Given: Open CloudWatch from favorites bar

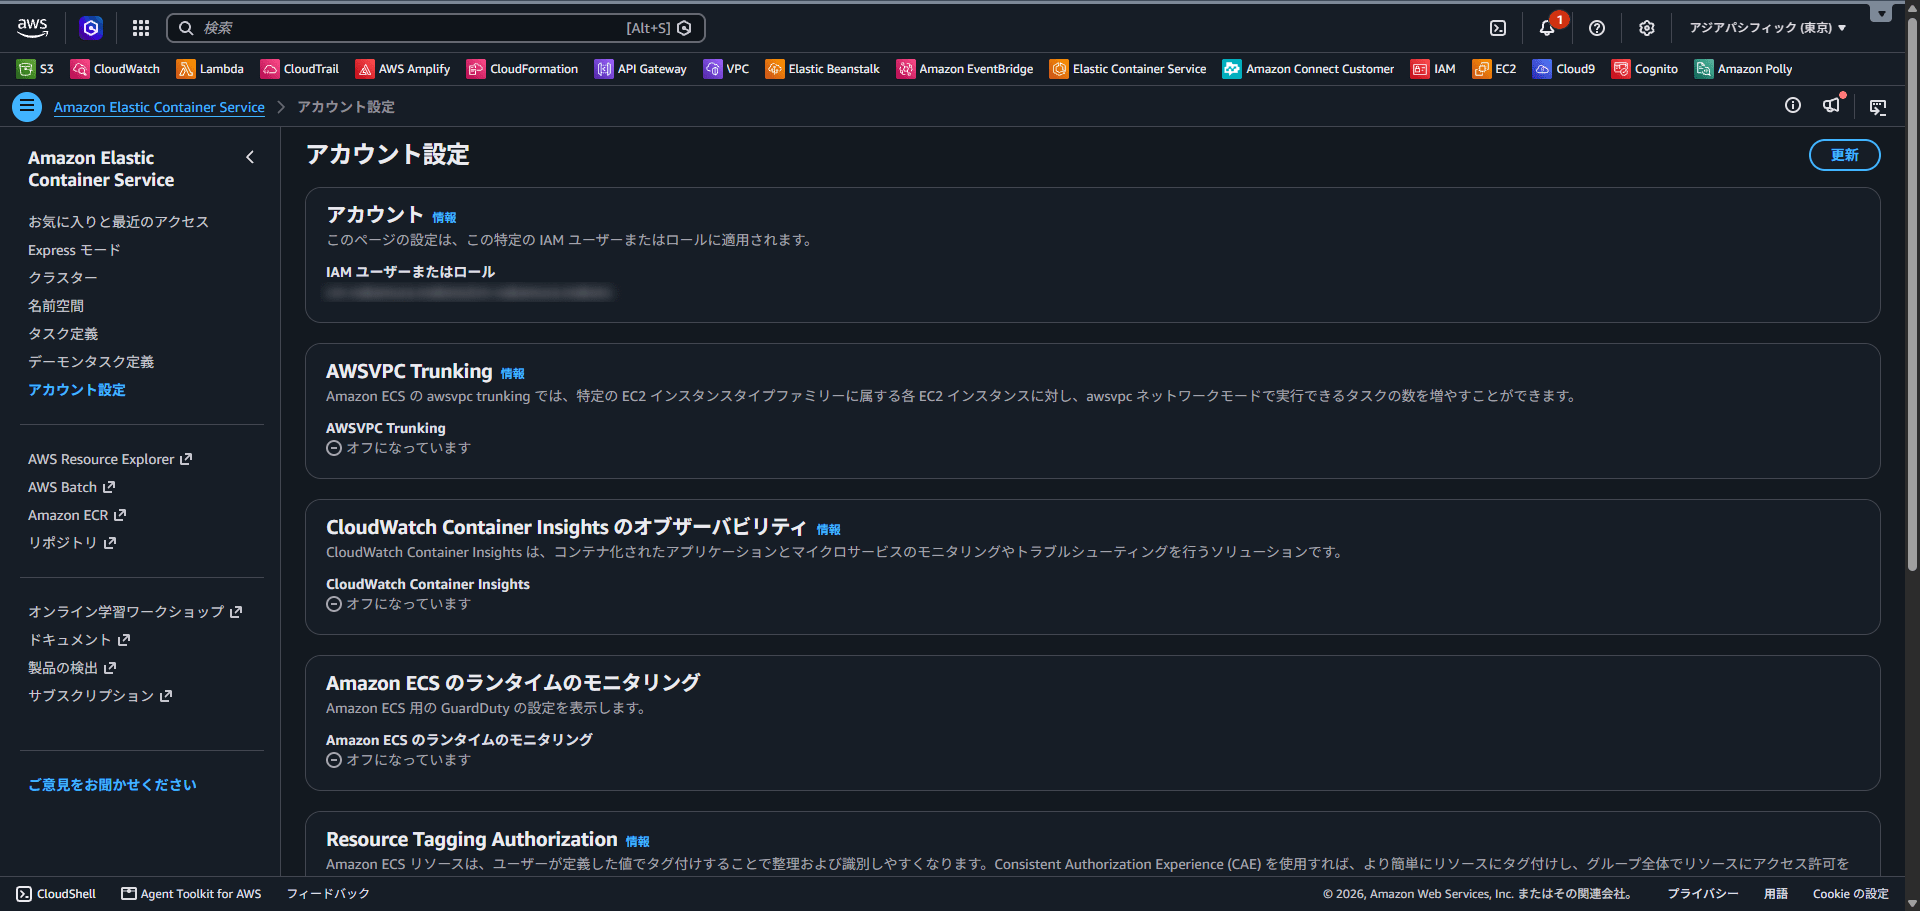Looking at the screenshot, I should point(115,69).
